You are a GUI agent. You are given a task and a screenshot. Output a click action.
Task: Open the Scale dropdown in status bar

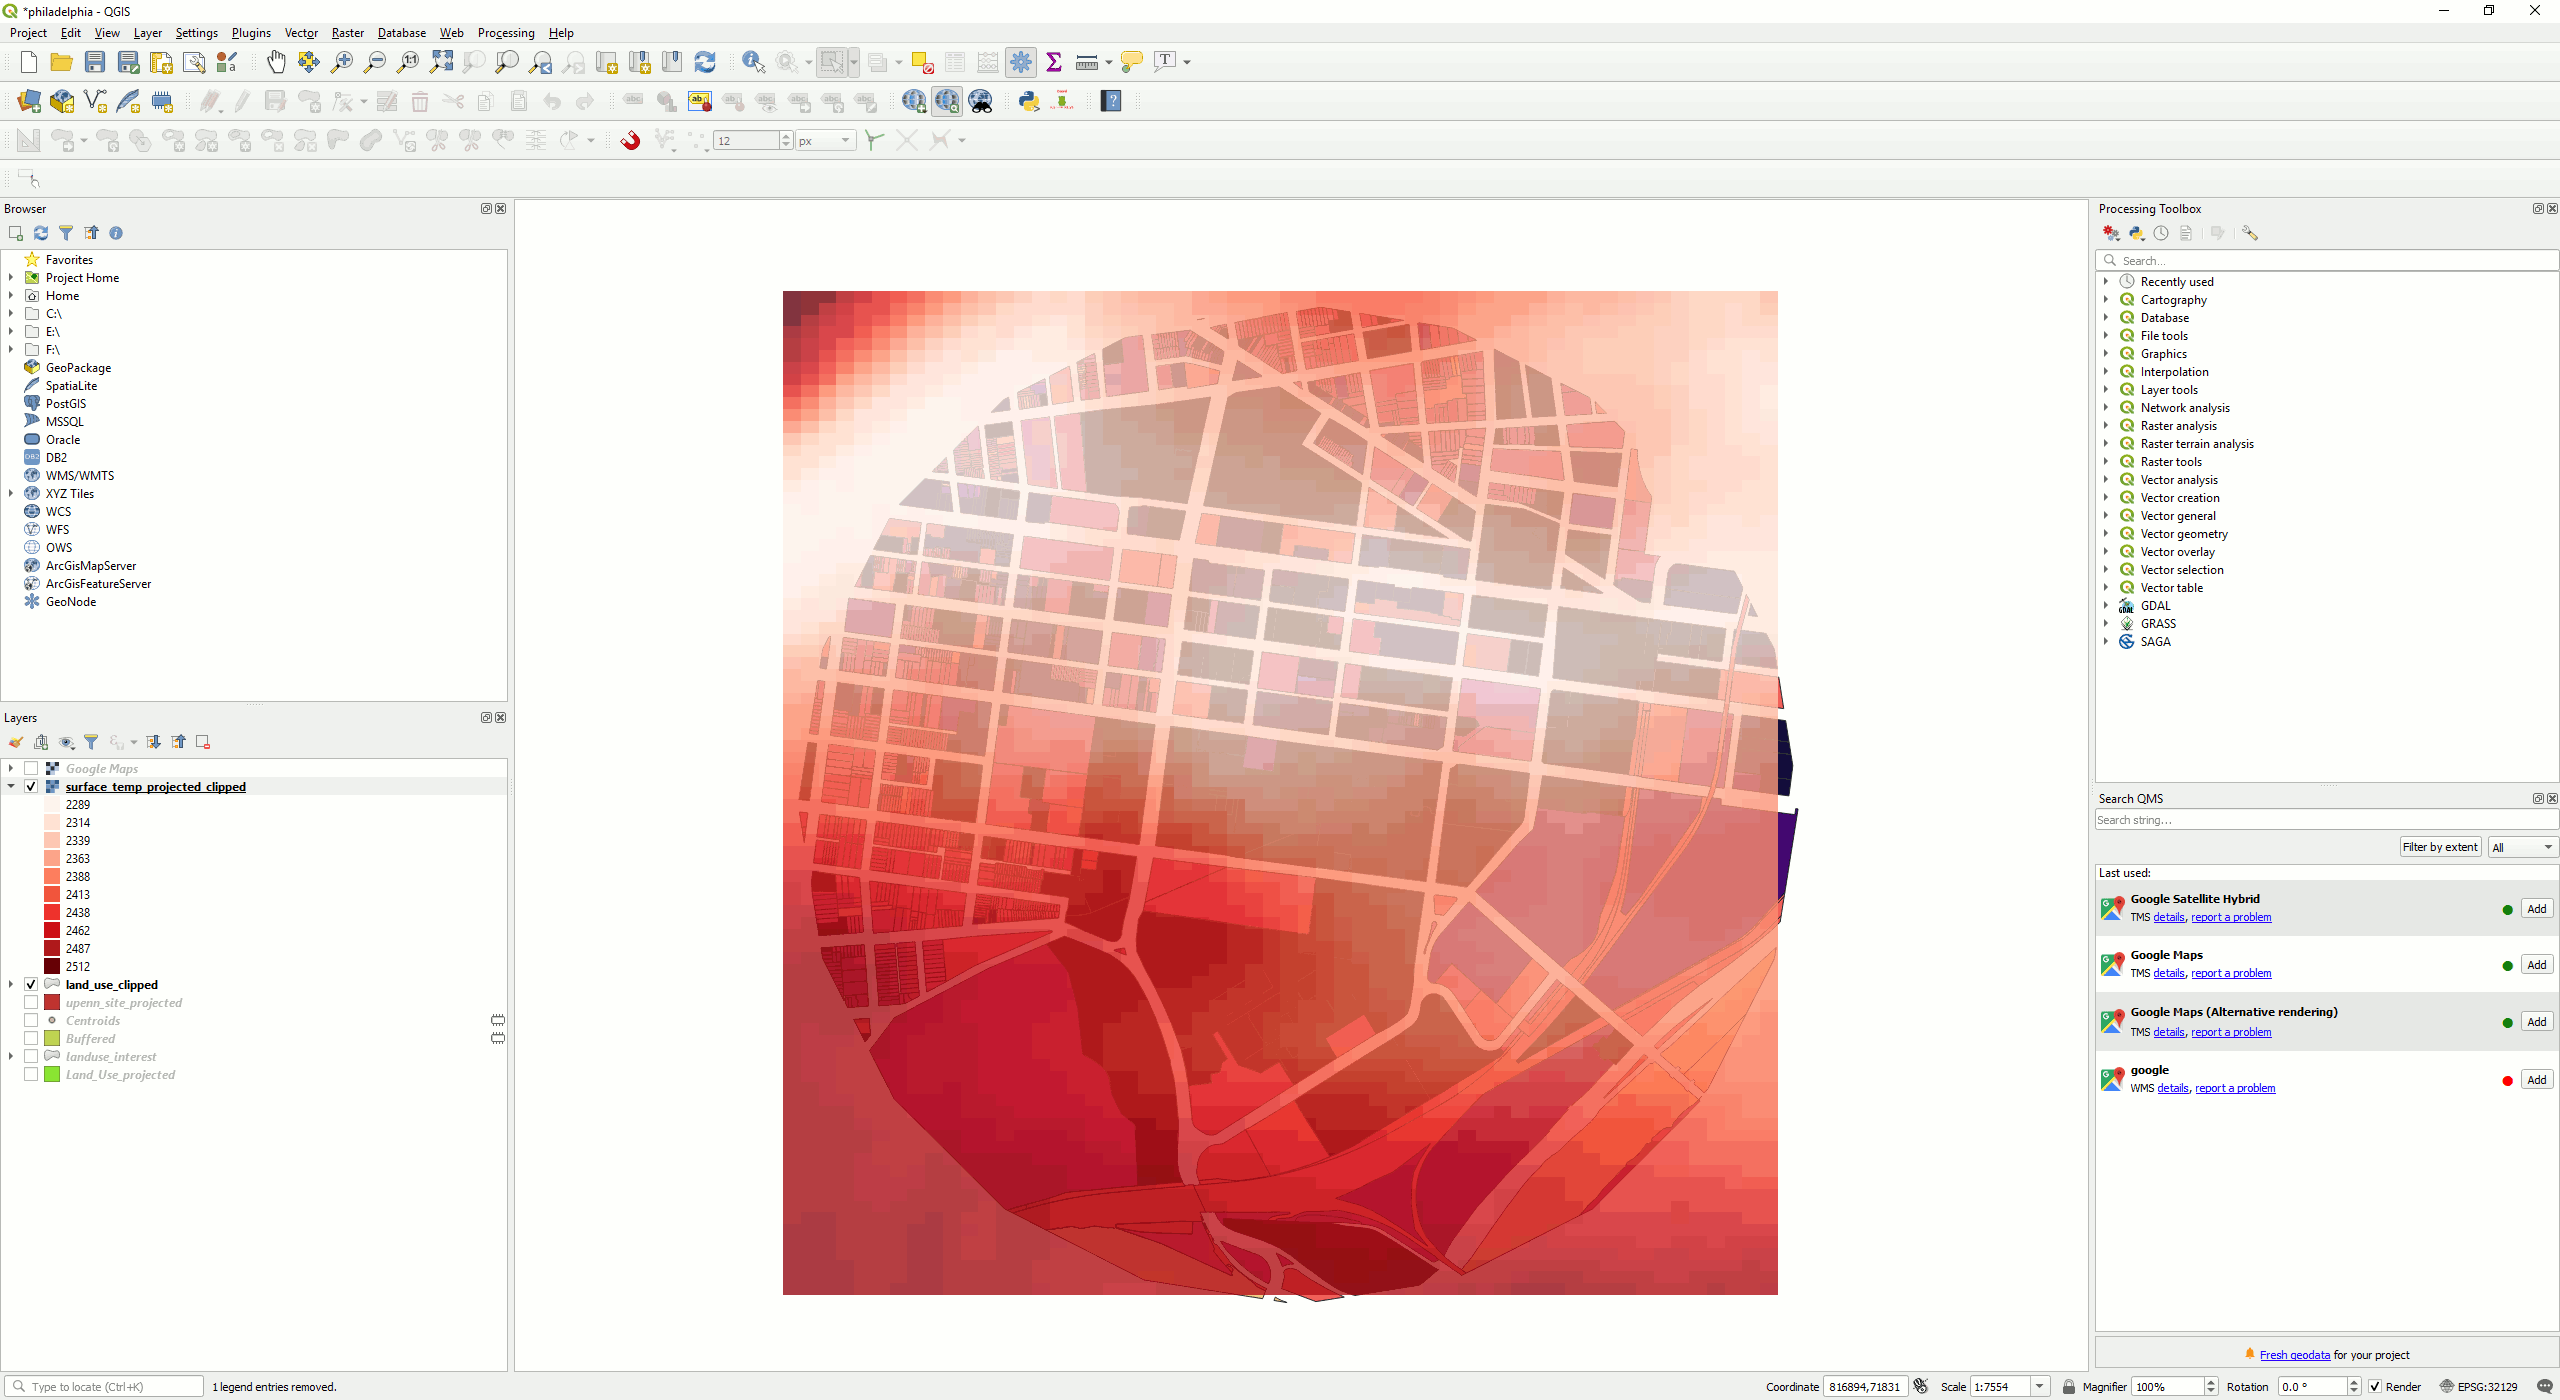pos(2039,1387)
